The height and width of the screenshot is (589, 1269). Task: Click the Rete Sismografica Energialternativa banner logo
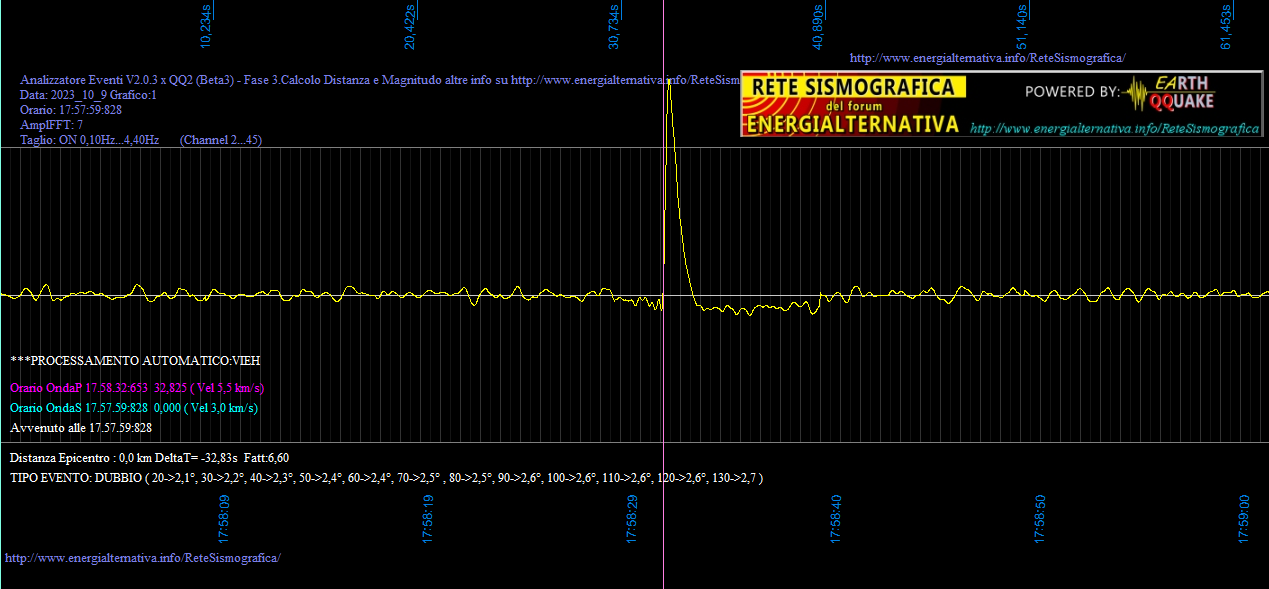click(853, 104)
